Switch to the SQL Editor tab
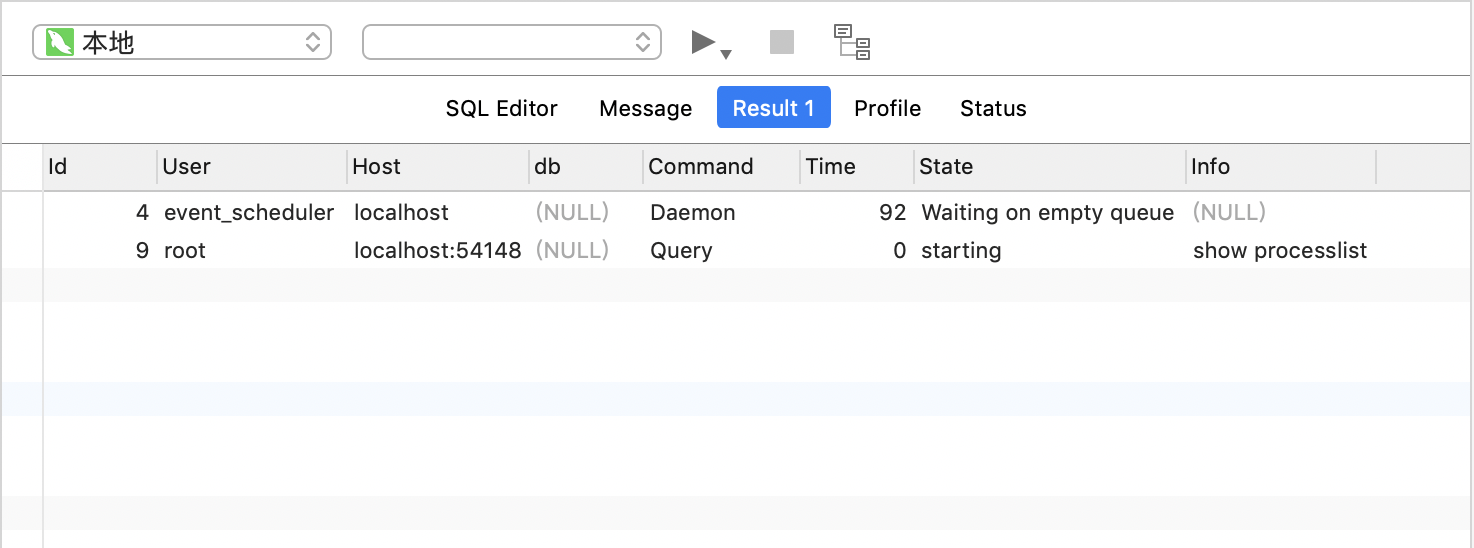 click(502, 108)
